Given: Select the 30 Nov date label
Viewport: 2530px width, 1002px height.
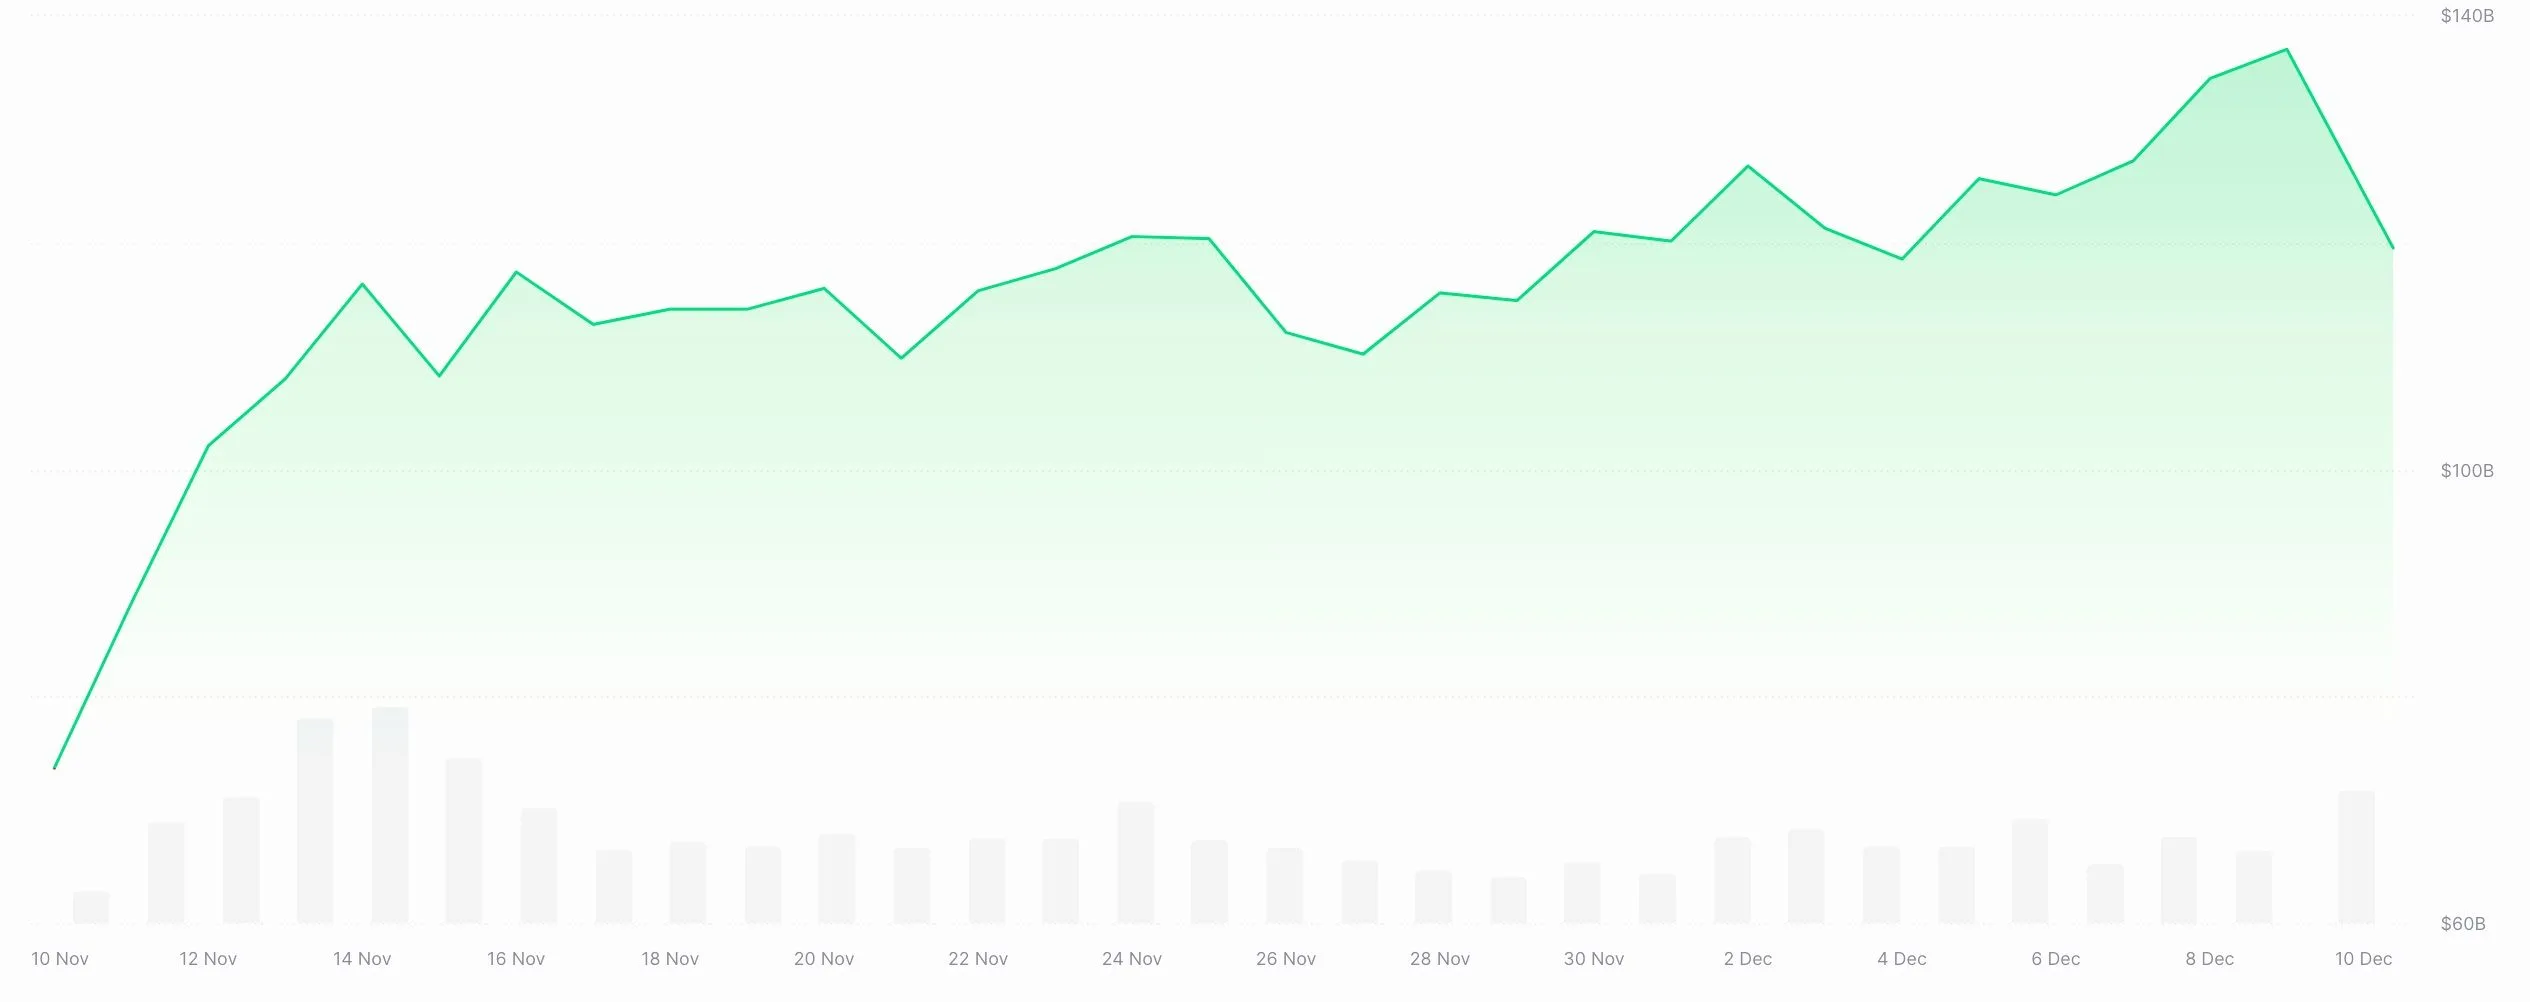Looking at the screenshot, I should [1594, 959].
